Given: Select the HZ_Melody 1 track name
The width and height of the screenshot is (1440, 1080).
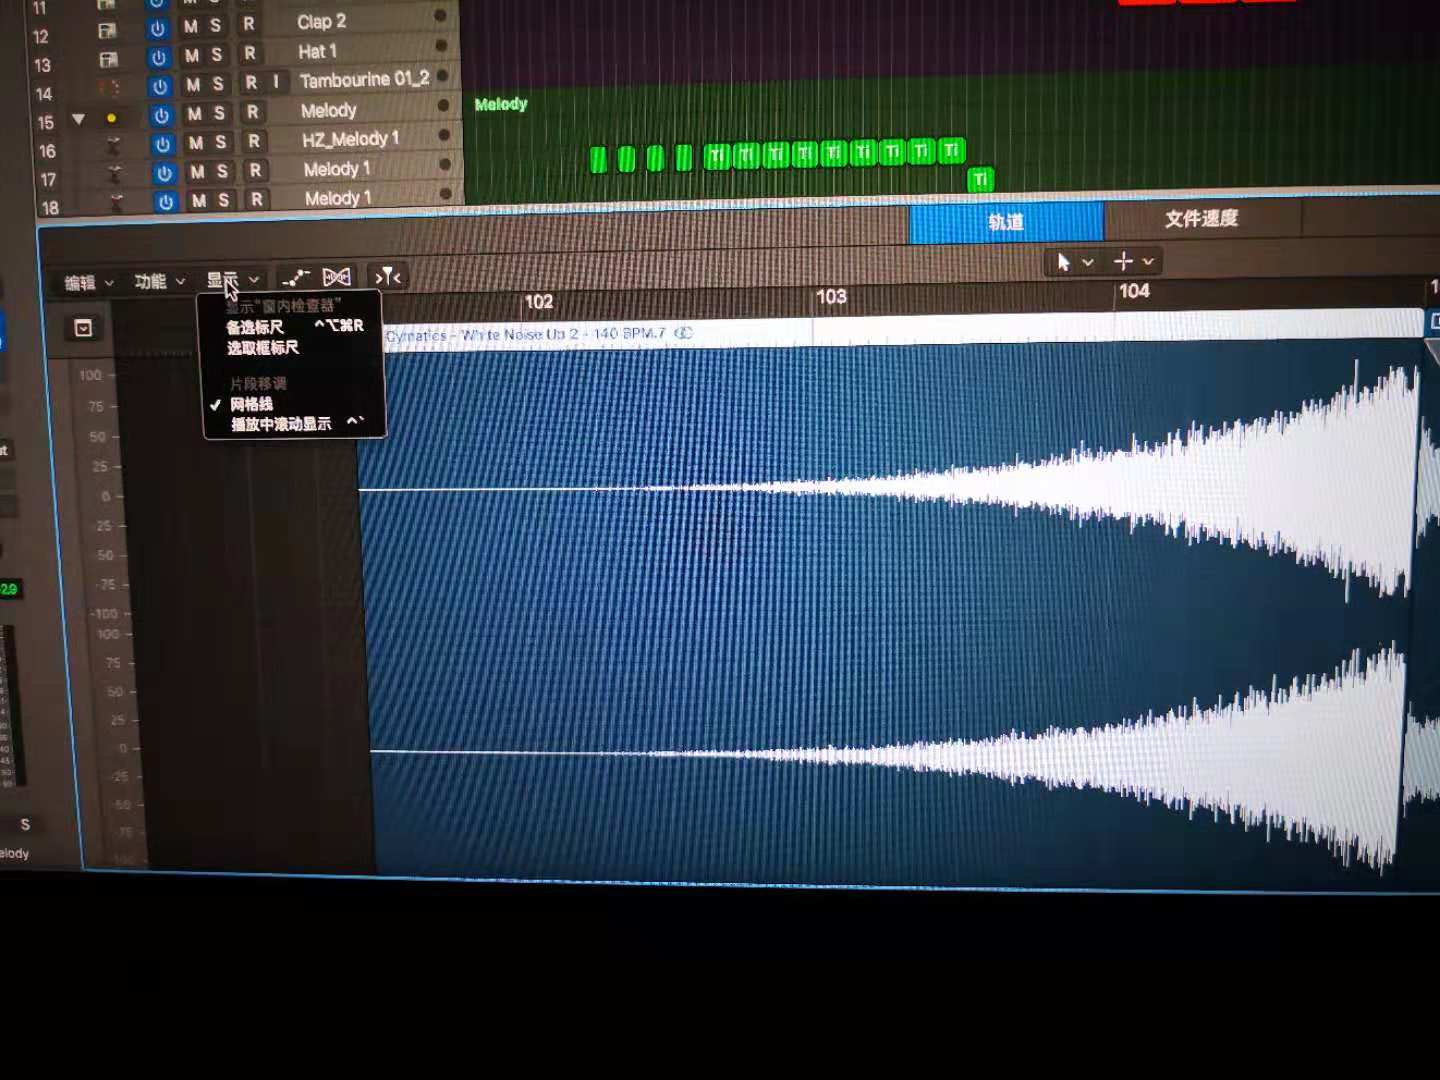Looking at the screenshot, I should (350, 139).
